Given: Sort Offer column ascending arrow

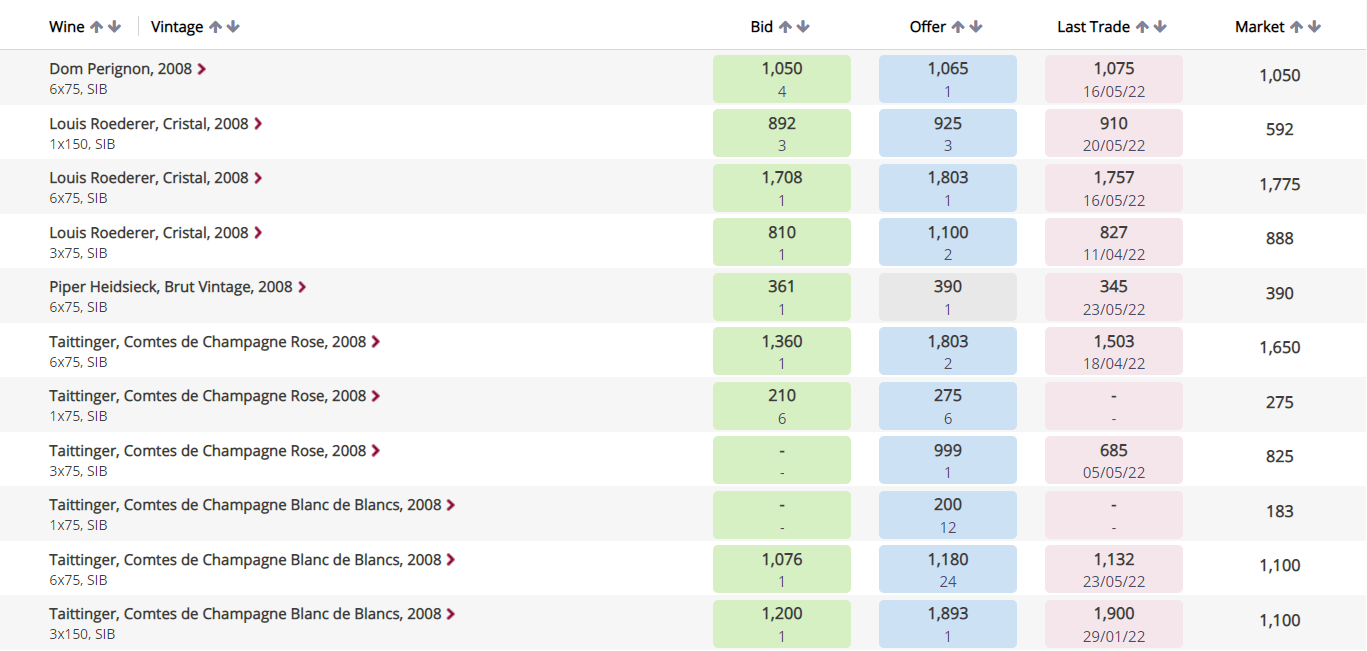Looking at the screenshot, I should [958, 27].
